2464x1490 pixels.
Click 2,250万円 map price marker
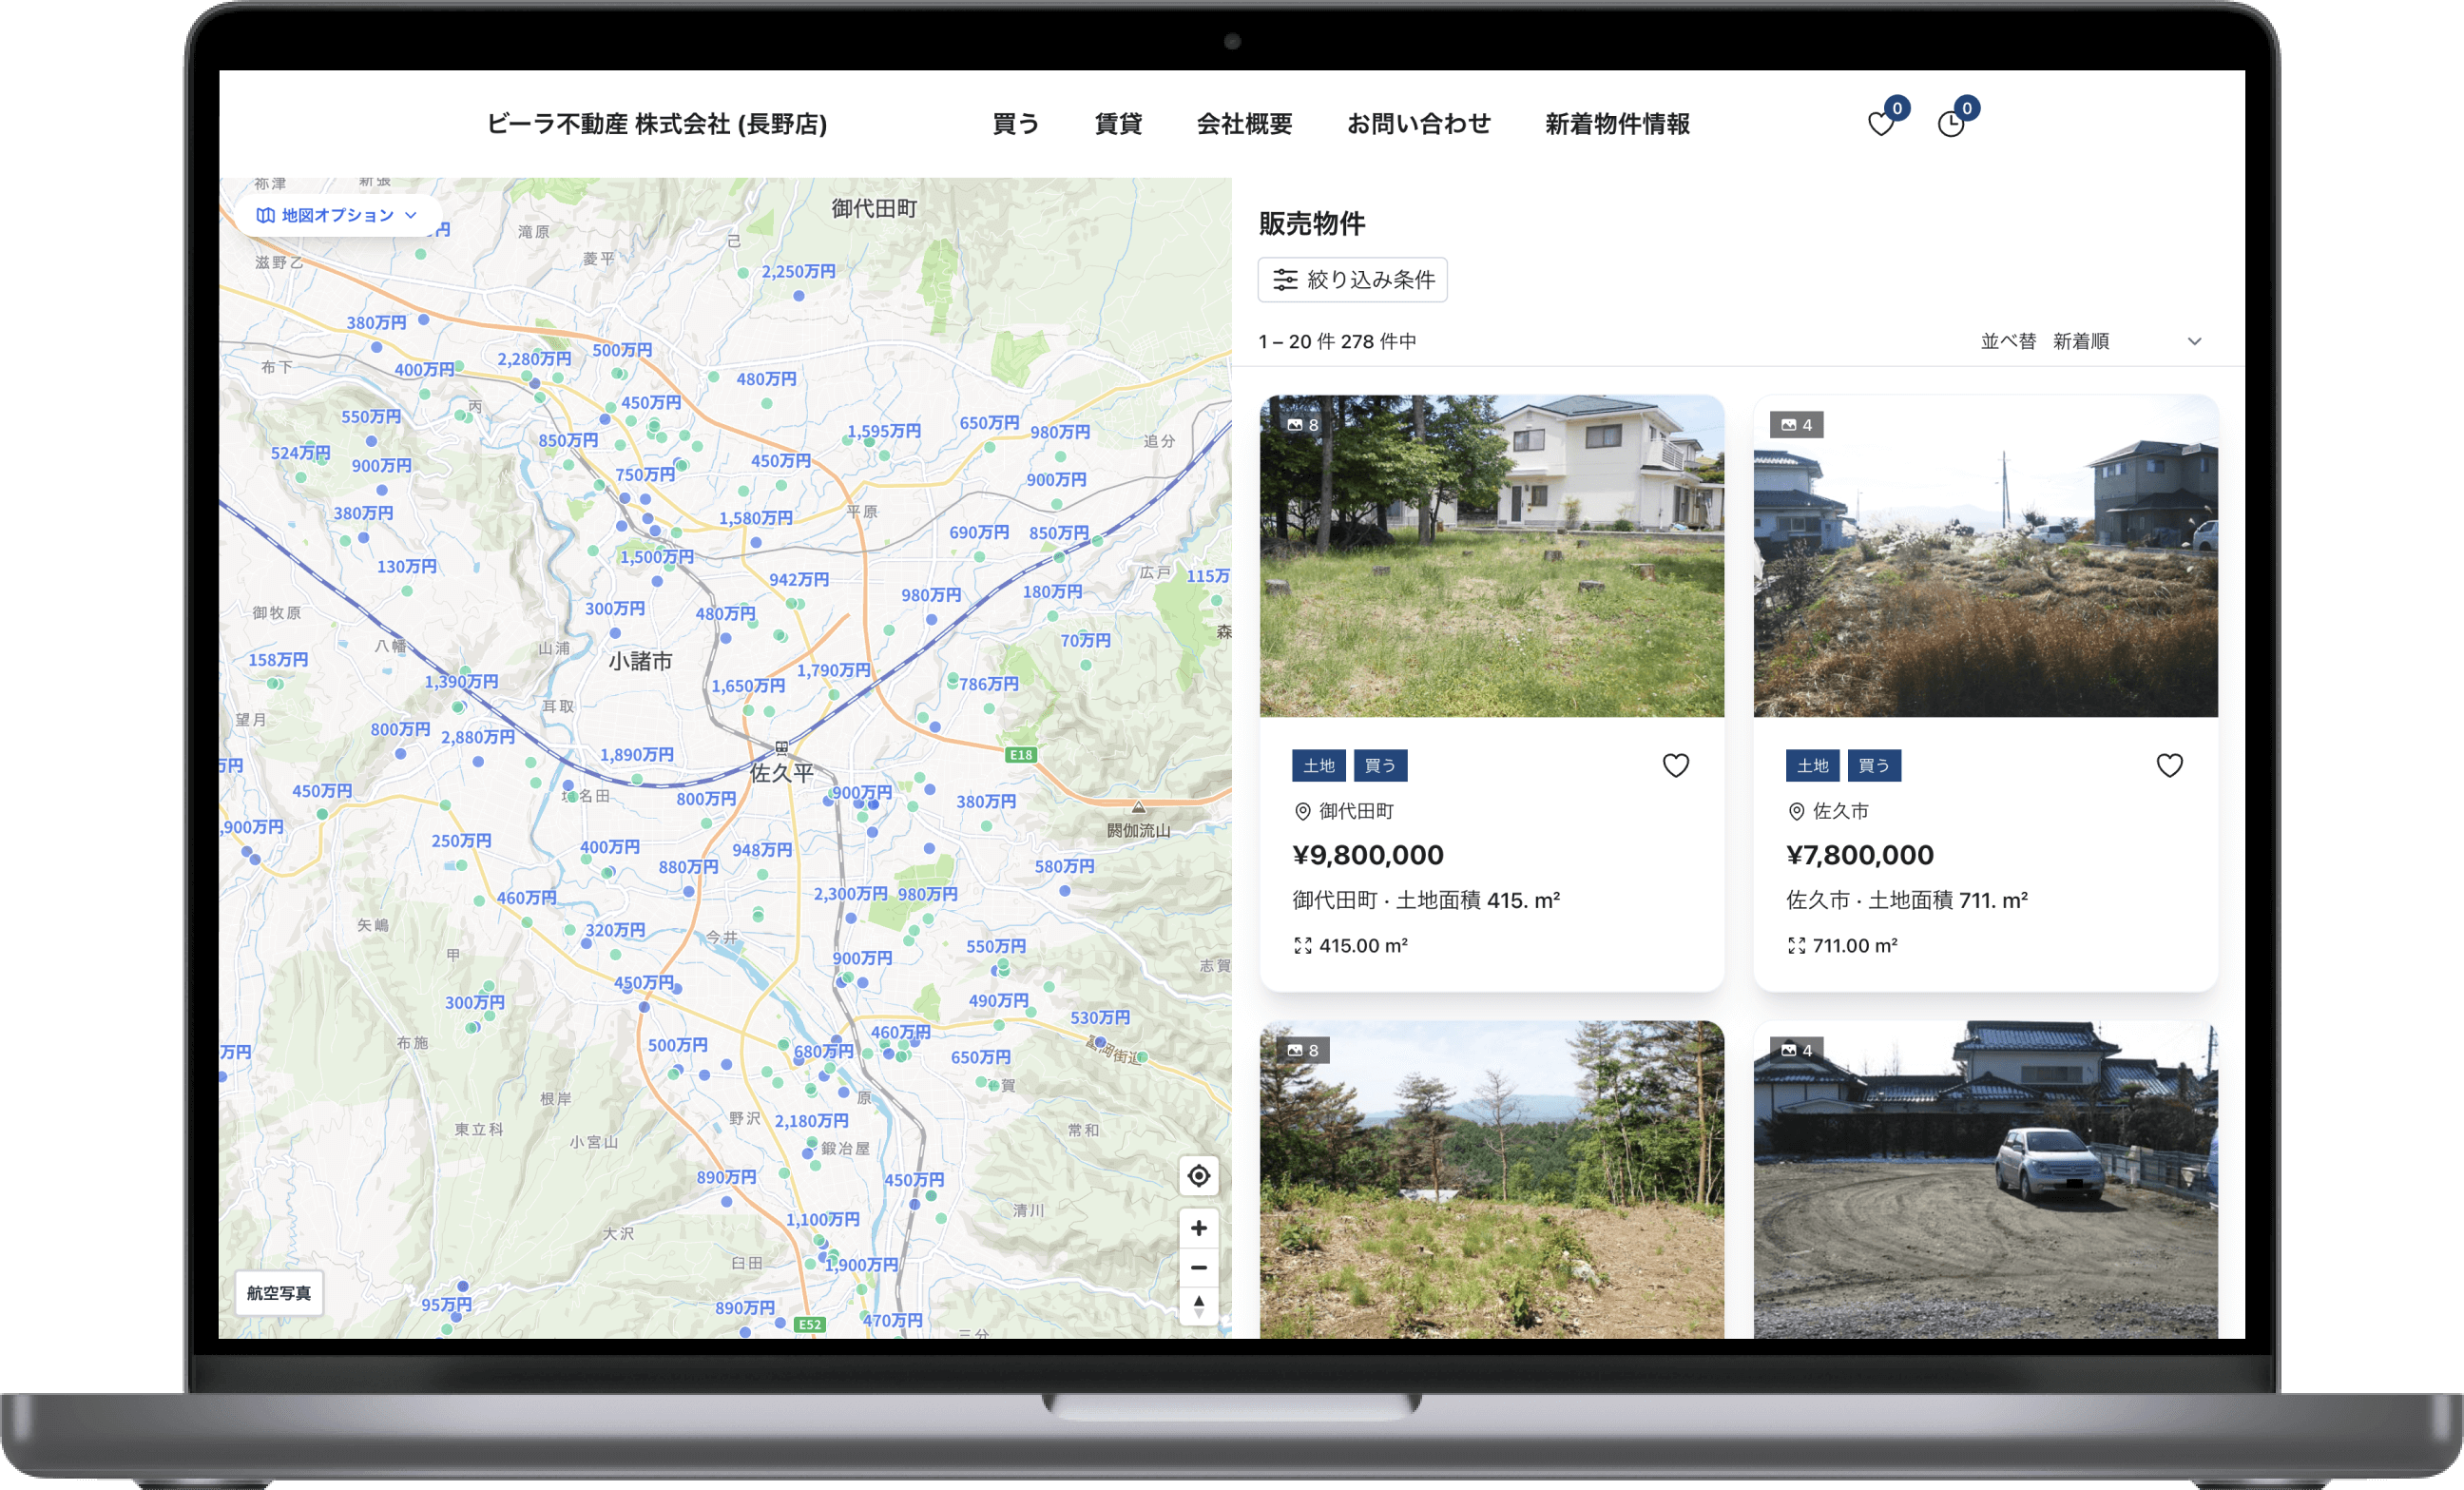(x=798, y=271)
